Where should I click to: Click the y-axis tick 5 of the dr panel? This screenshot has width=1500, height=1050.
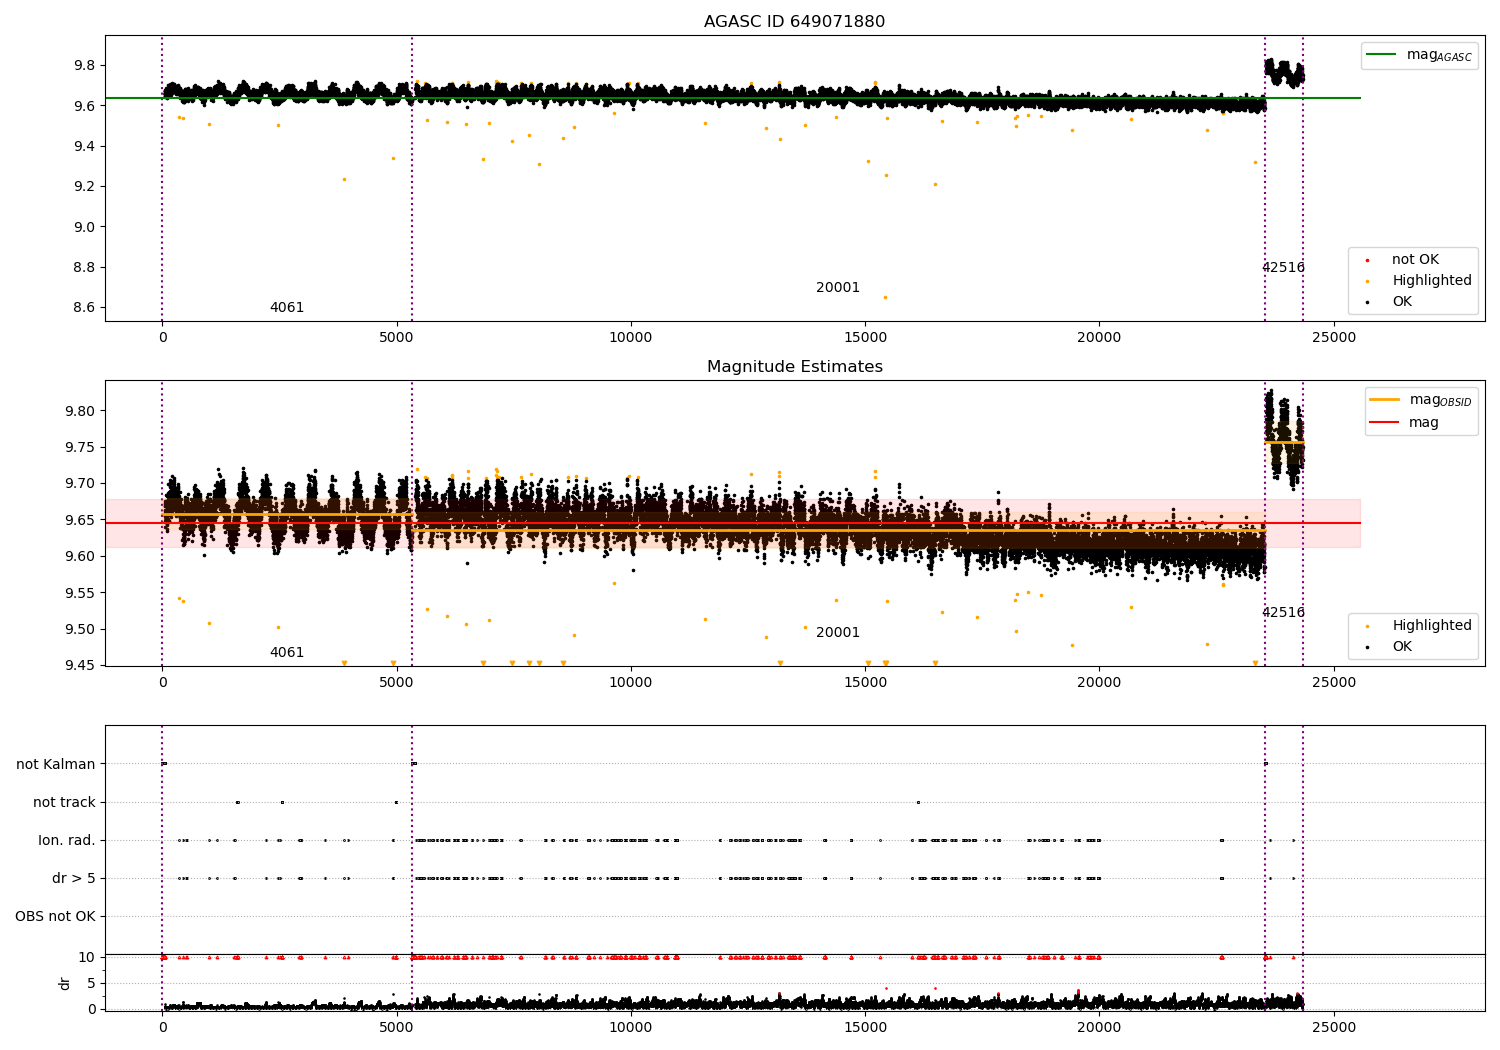coord(92,984)
